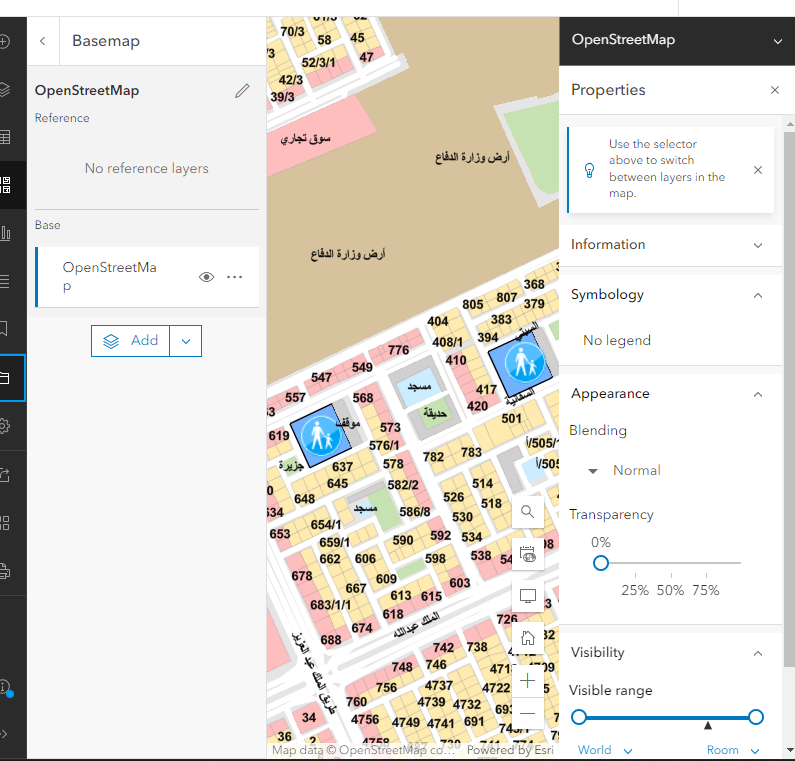Open the Legend list icon in the dark toolbar
The image size is (795, 761).
[4, 281]
